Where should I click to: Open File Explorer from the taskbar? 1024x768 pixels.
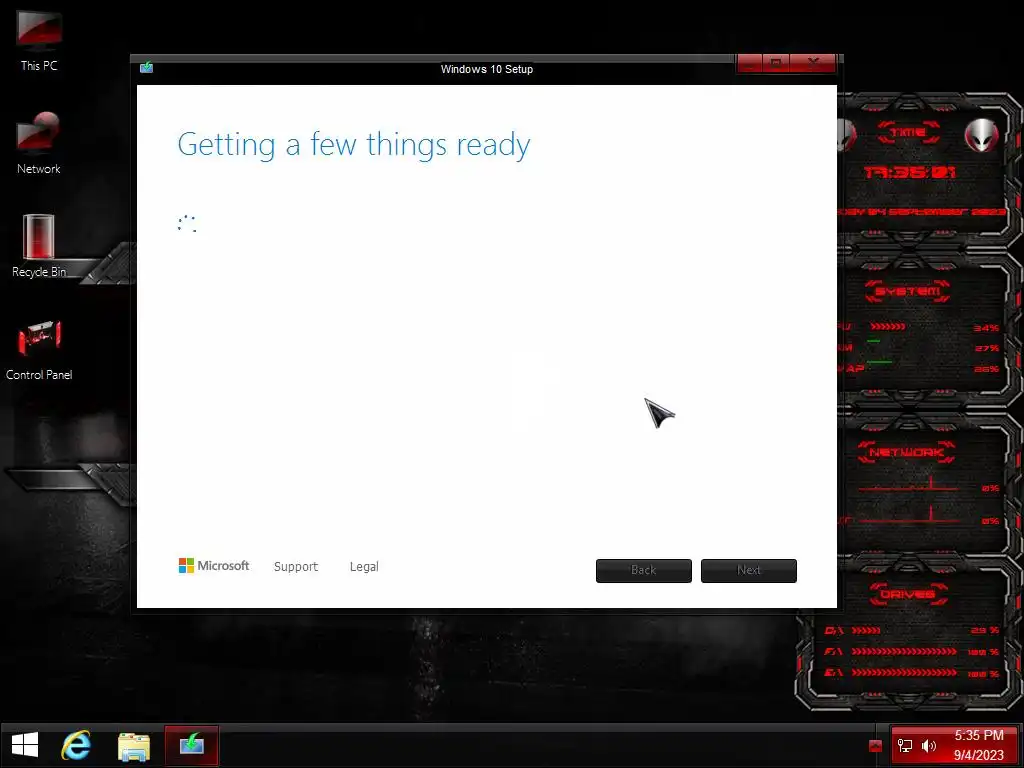pyautogui.click(x=134, y=746)
